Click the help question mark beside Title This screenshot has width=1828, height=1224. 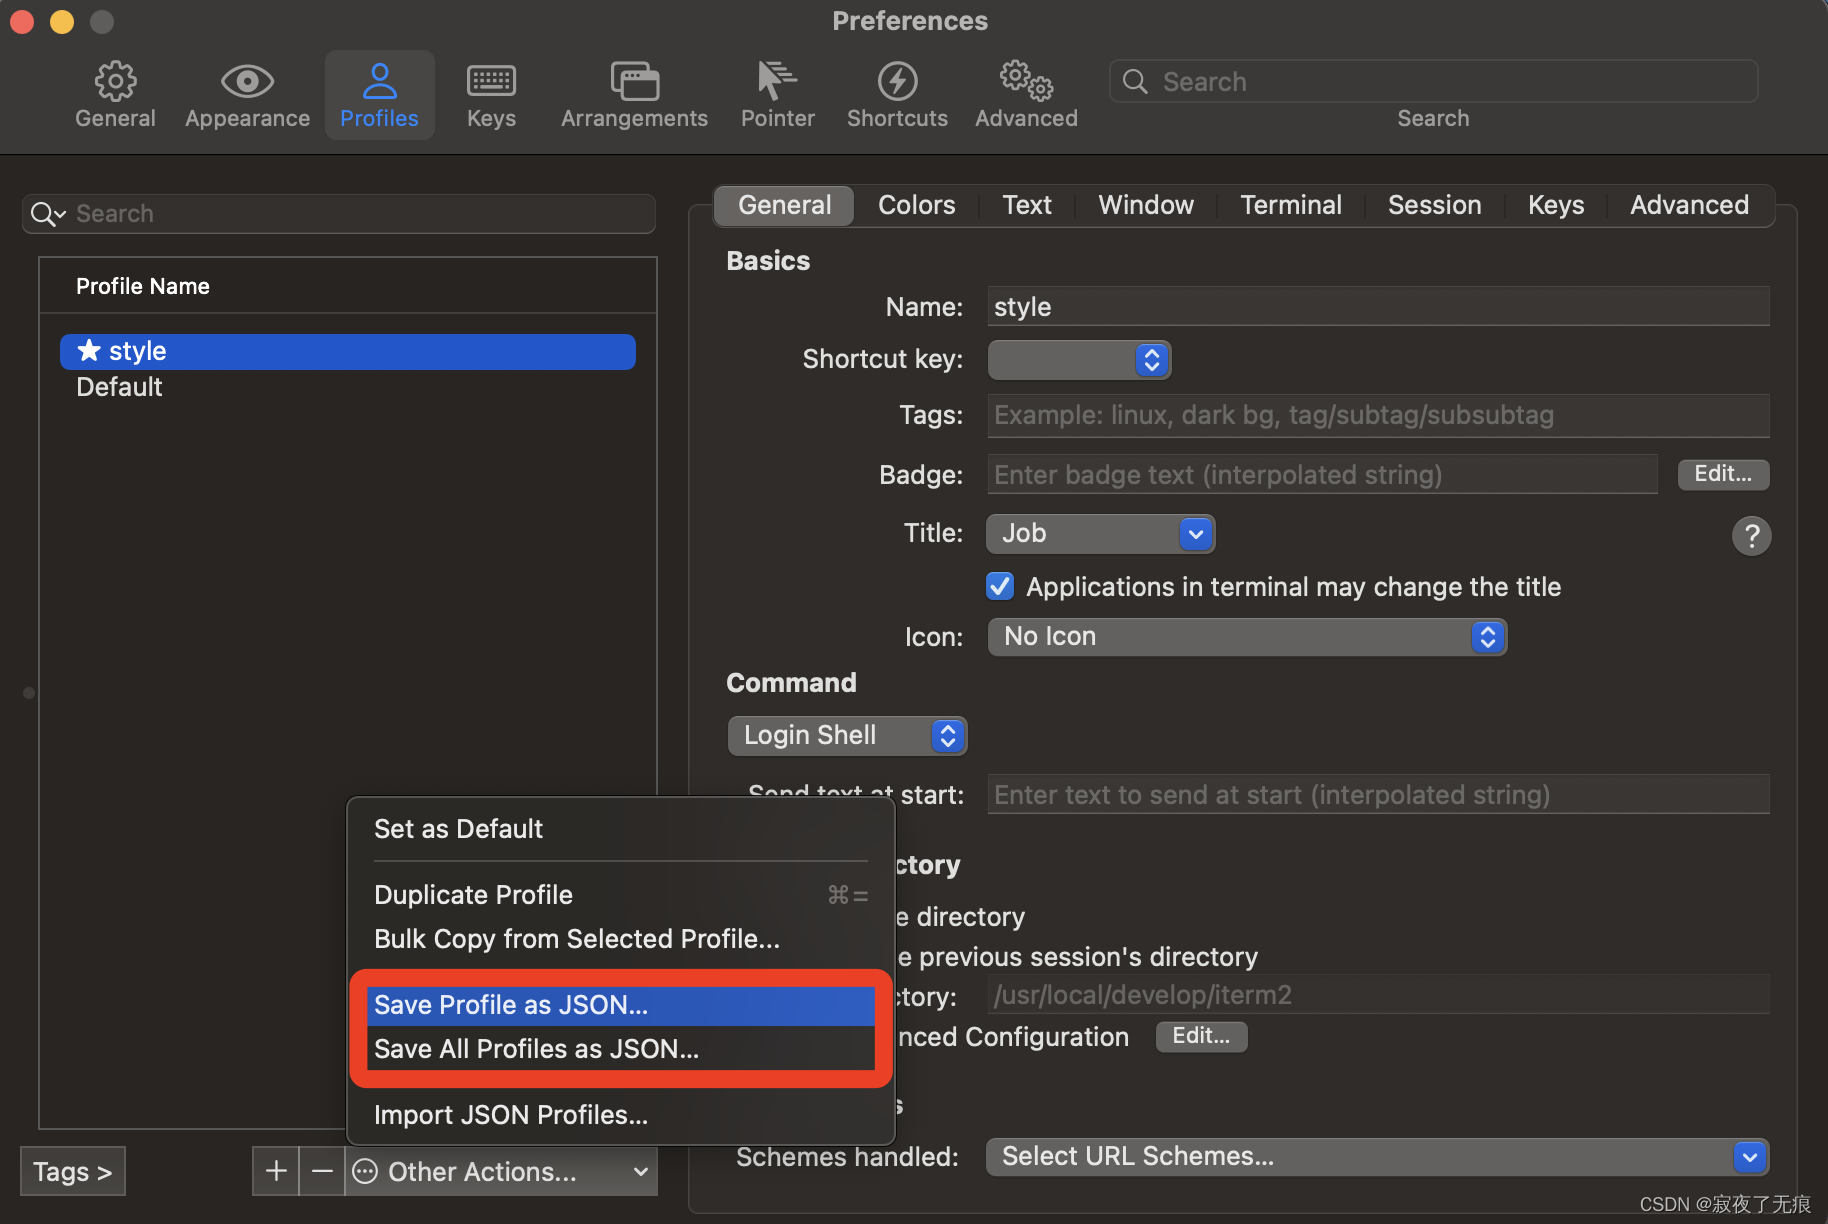coord(1751,536)
